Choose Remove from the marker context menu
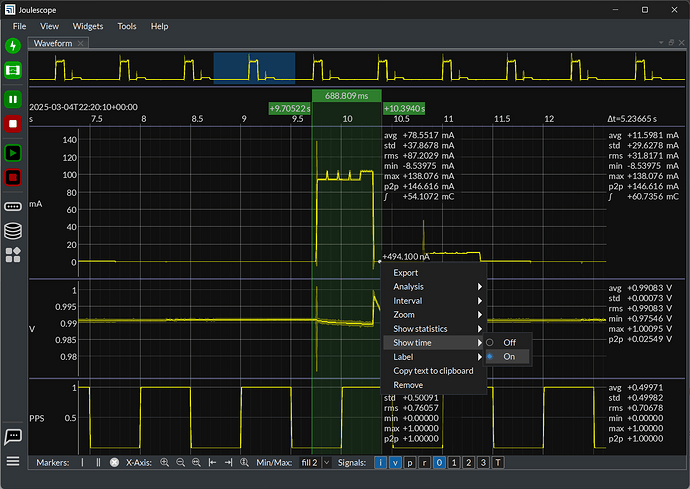Image resolution: width=690 pixels, height=489 pixels. tap(433, 385)
